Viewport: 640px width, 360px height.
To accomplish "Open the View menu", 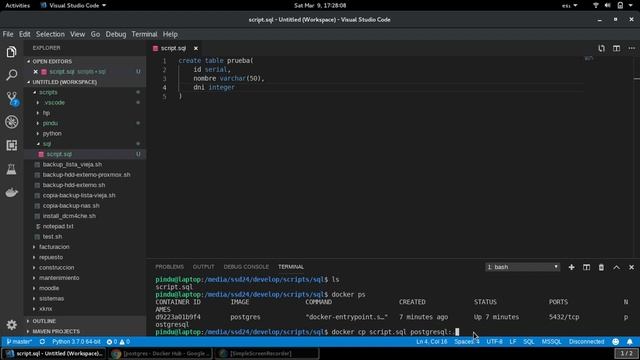I will click(77, 34).
